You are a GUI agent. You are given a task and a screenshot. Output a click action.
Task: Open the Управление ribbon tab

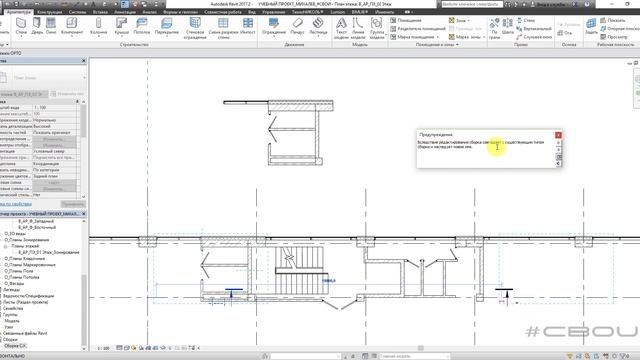[273, 12]
